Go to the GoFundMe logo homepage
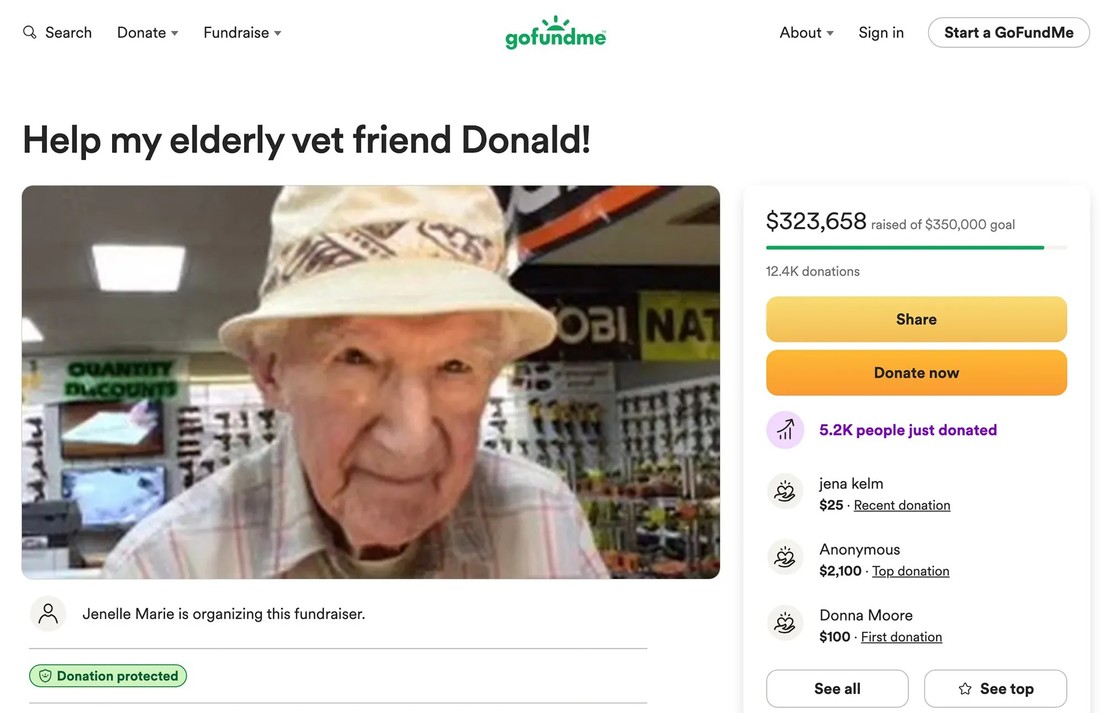 tap(555, 33)
